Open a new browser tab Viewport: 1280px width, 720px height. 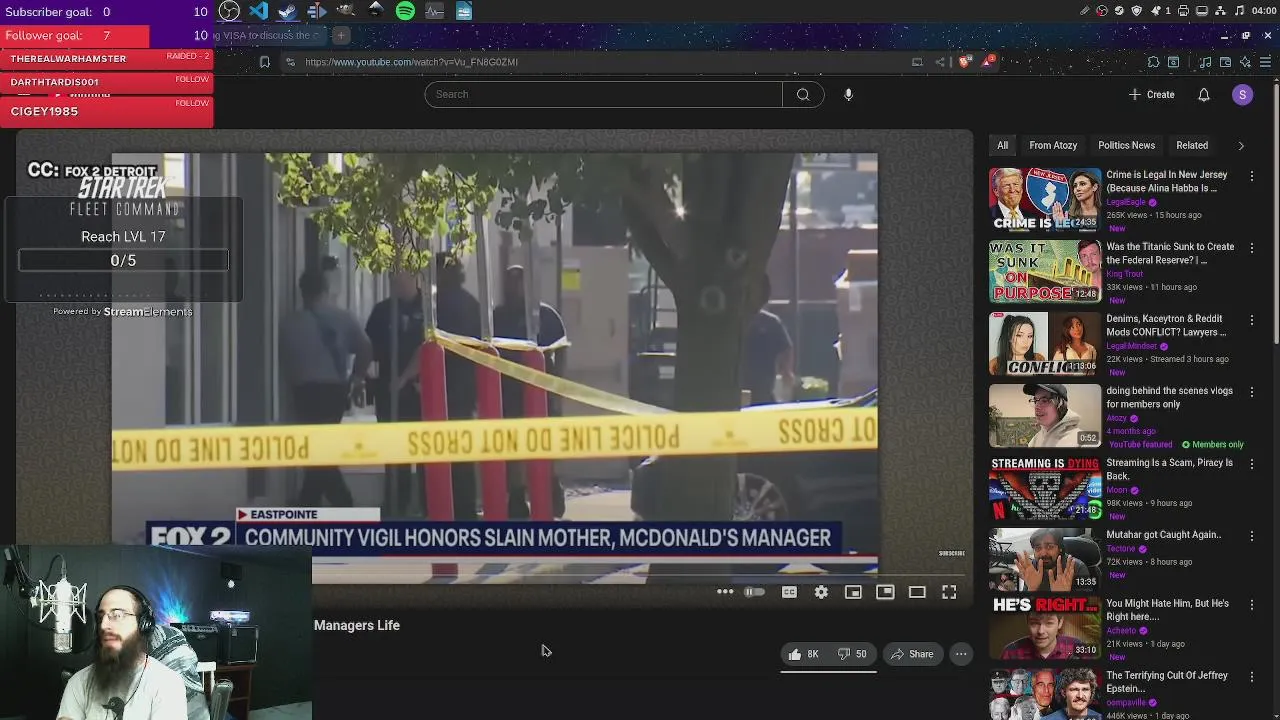(340, 35)
